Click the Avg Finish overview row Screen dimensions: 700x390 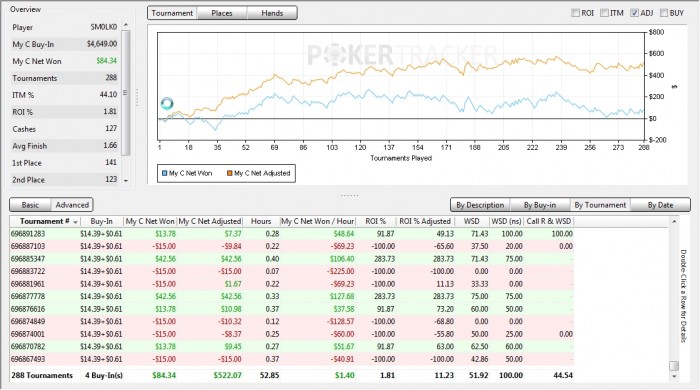coord(65,146)
